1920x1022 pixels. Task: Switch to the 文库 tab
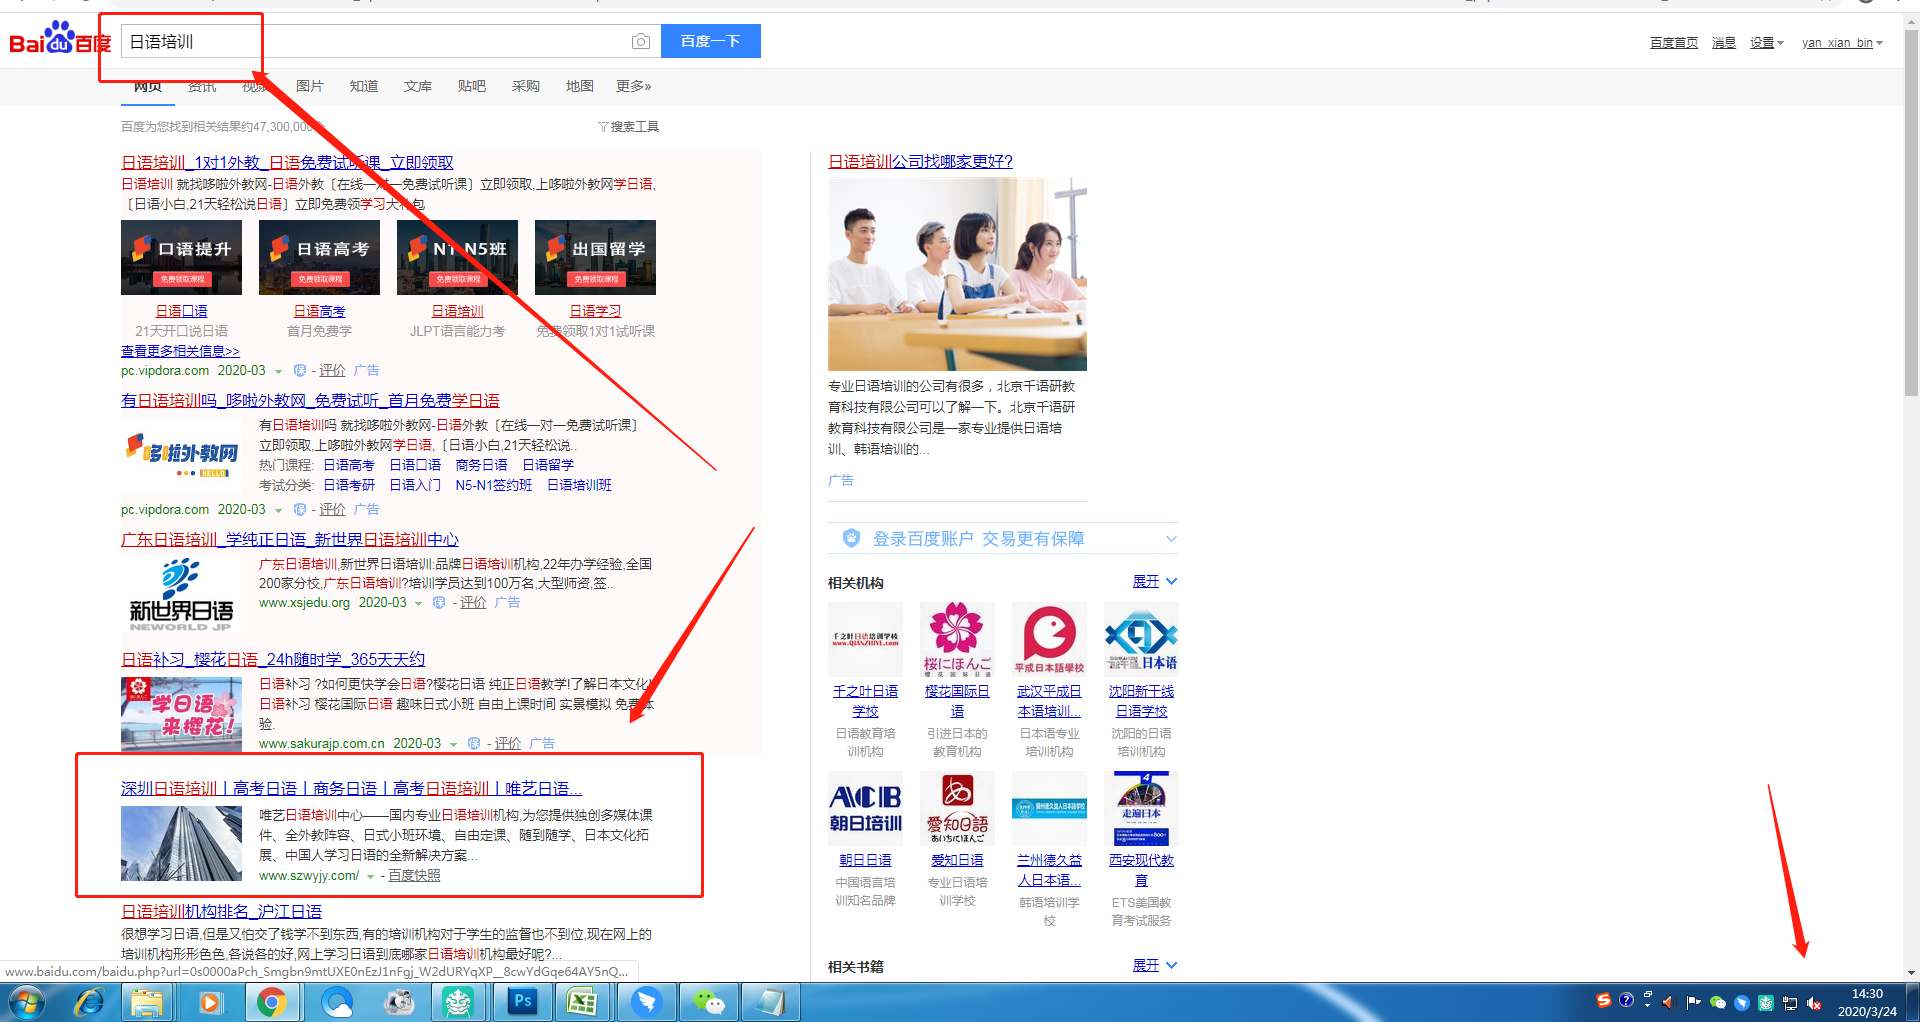pos(417,86)
